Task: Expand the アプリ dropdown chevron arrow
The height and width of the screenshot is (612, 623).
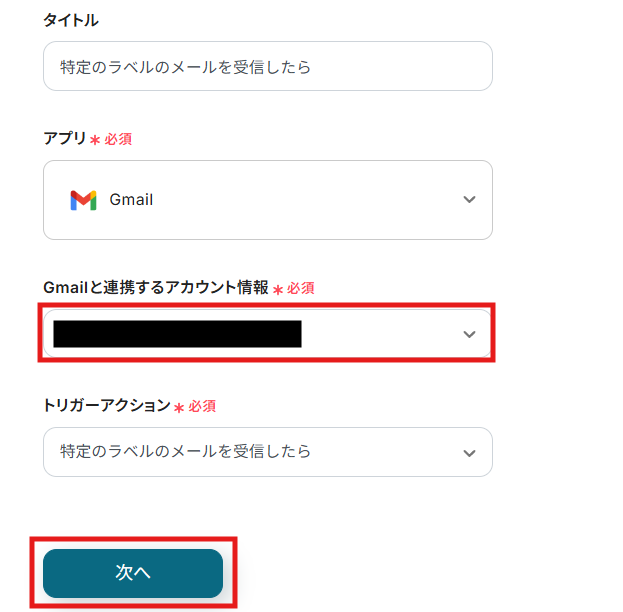Action: [x=469, y=200]
